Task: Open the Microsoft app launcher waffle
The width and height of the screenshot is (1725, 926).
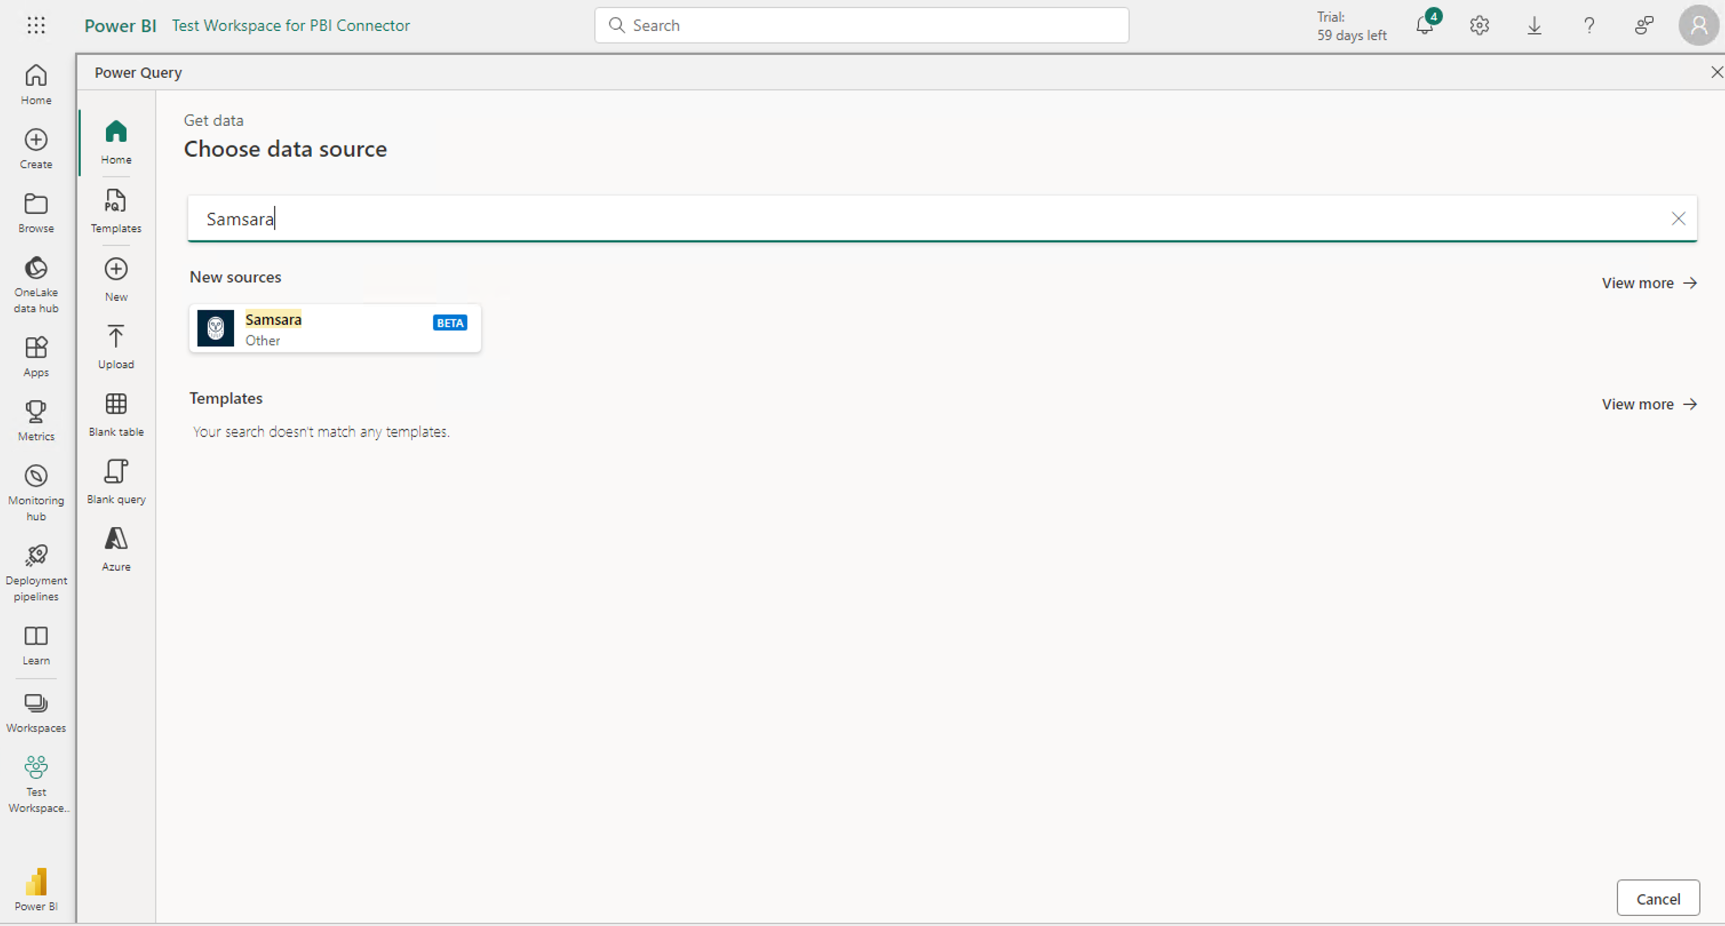Action: tap(36, 25)
